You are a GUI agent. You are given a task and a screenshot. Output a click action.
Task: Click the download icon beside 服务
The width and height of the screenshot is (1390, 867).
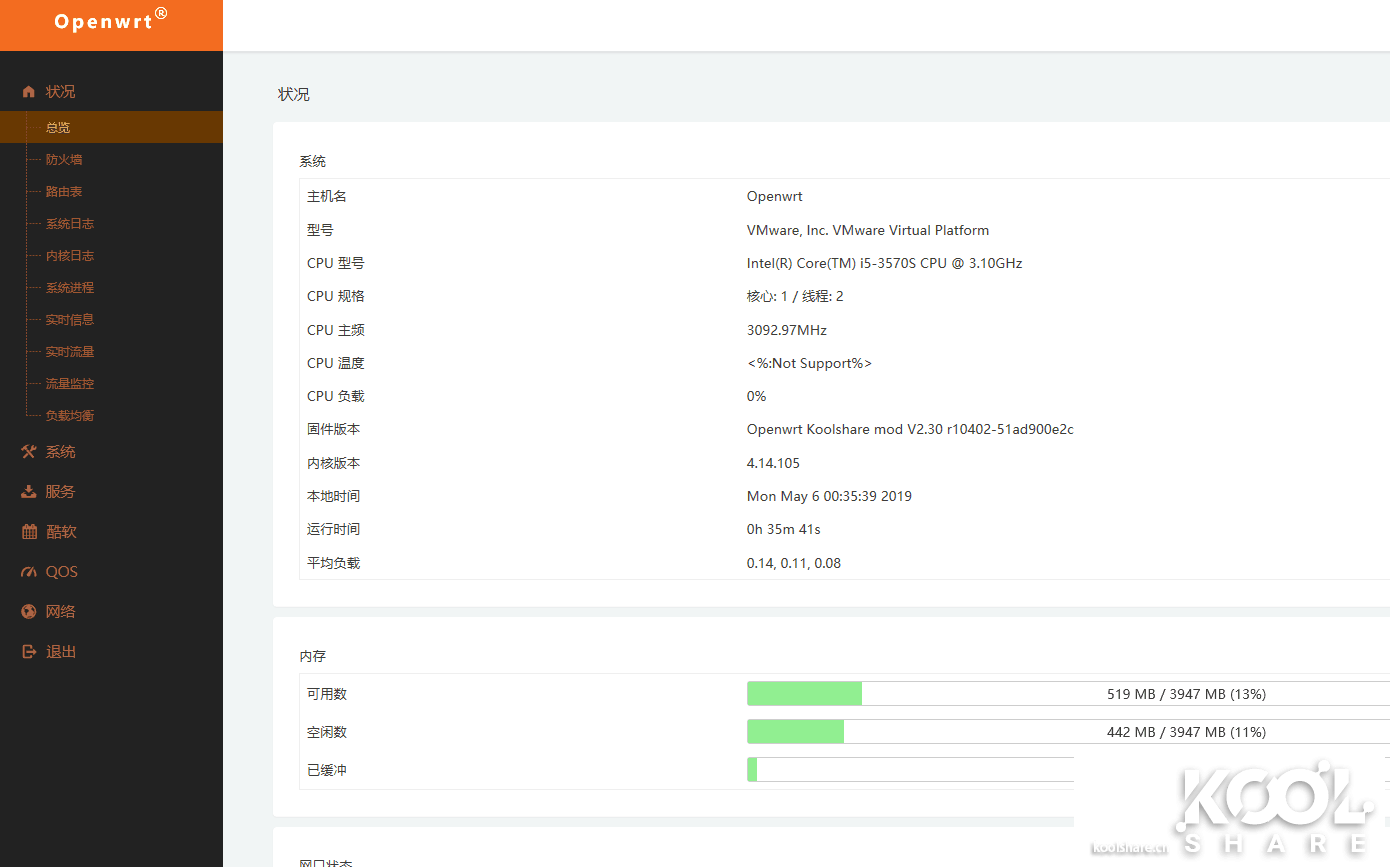pyautogui.click(x=29, y=492)
